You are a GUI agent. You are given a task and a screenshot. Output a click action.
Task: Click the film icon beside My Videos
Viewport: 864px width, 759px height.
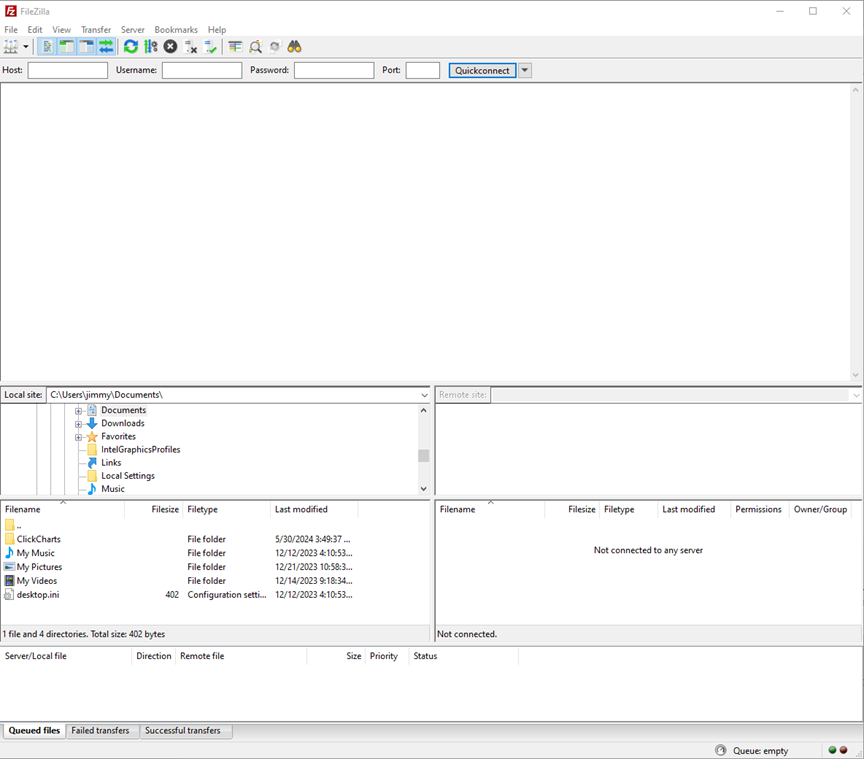[9, 580]
